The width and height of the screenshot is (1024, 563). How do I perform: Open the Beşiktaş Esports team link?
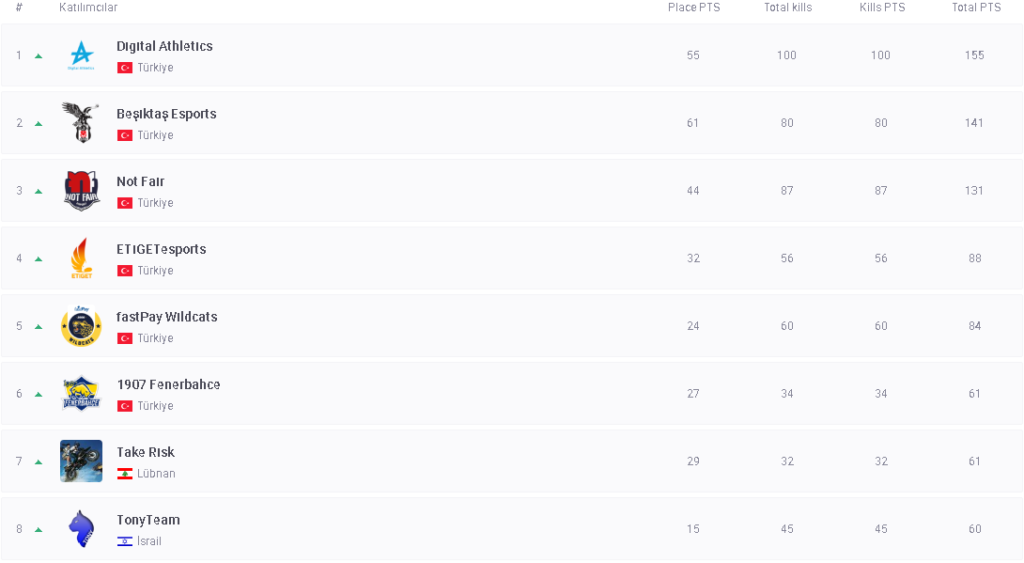(x=166, y=114)
